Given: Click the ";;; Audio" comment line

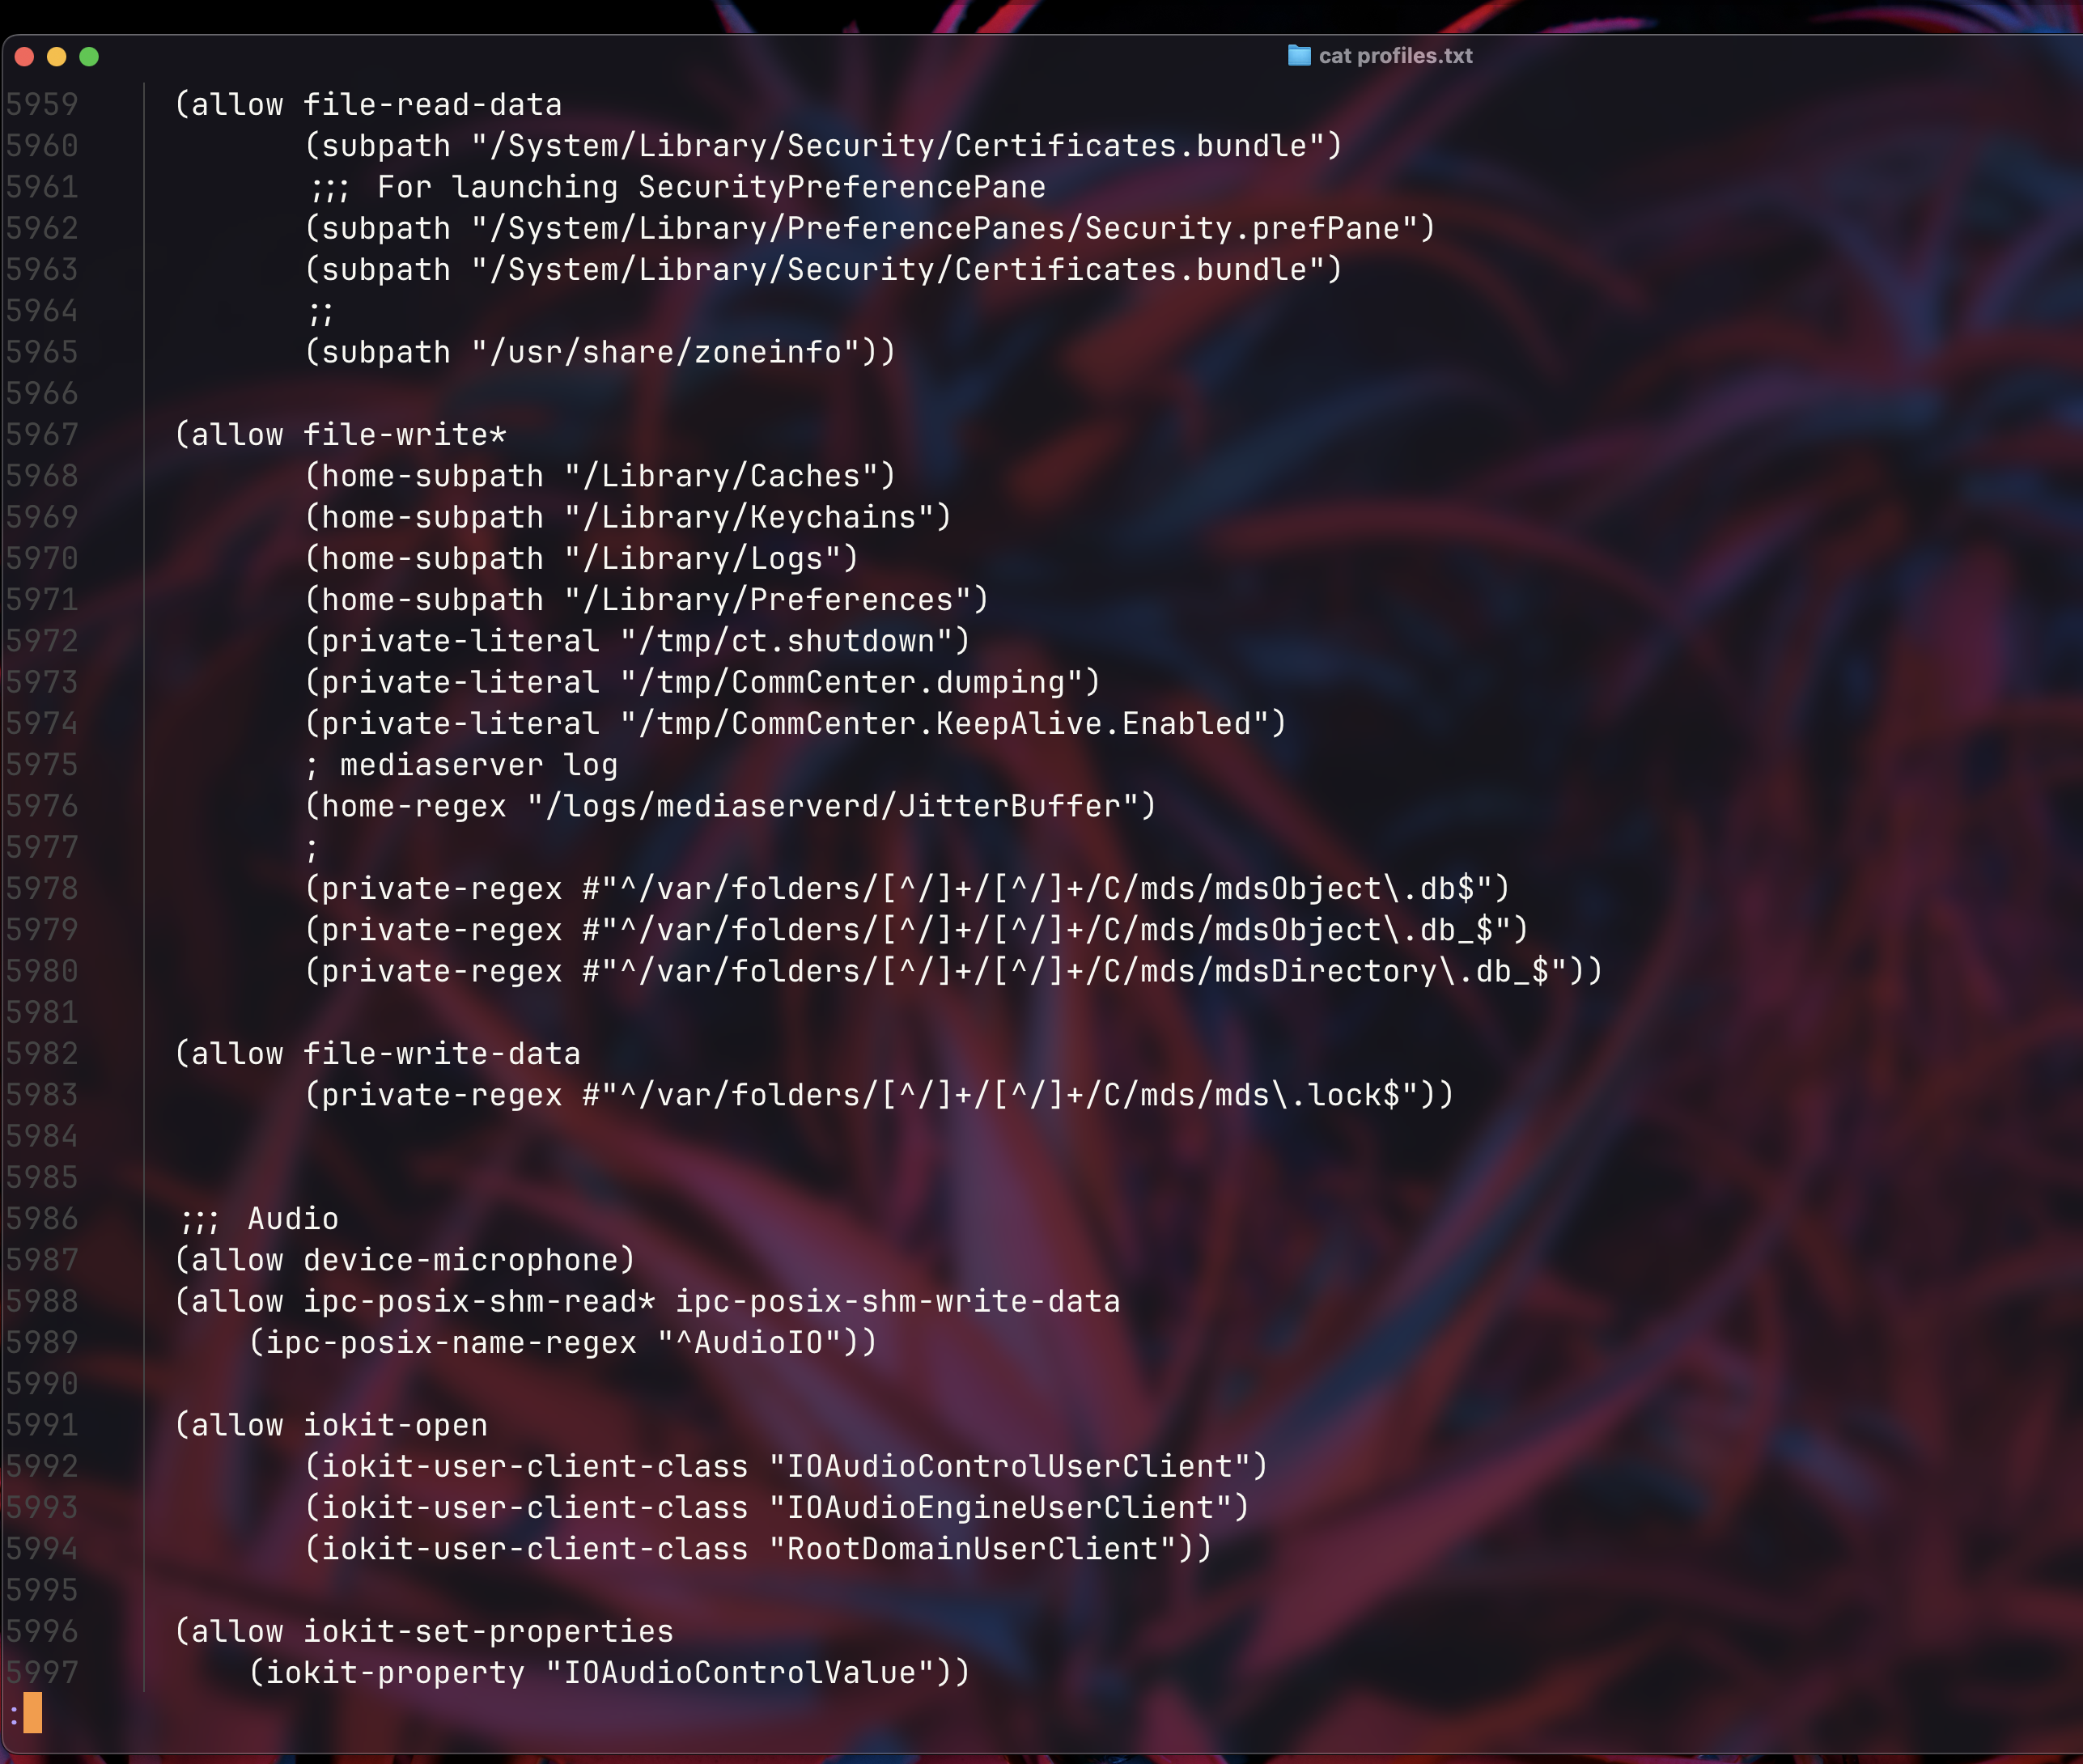Looking at the screenshot, I should 259,1219.
